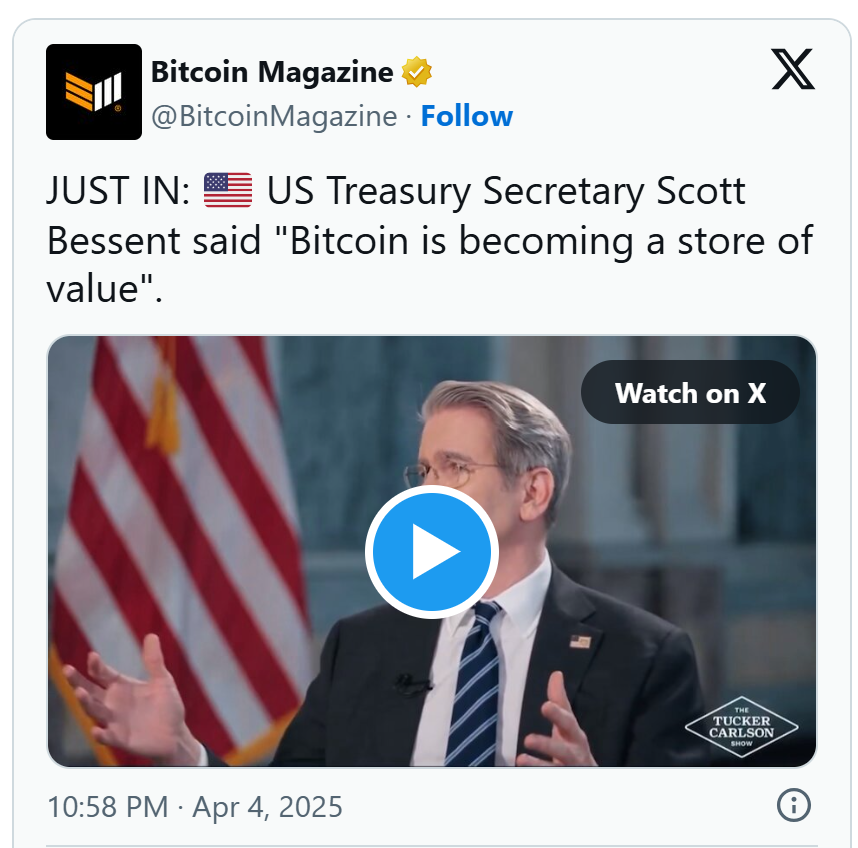Open the Bitcoin Magazine profile avatar
858x848 pixels.
click(x=94, y=92)
